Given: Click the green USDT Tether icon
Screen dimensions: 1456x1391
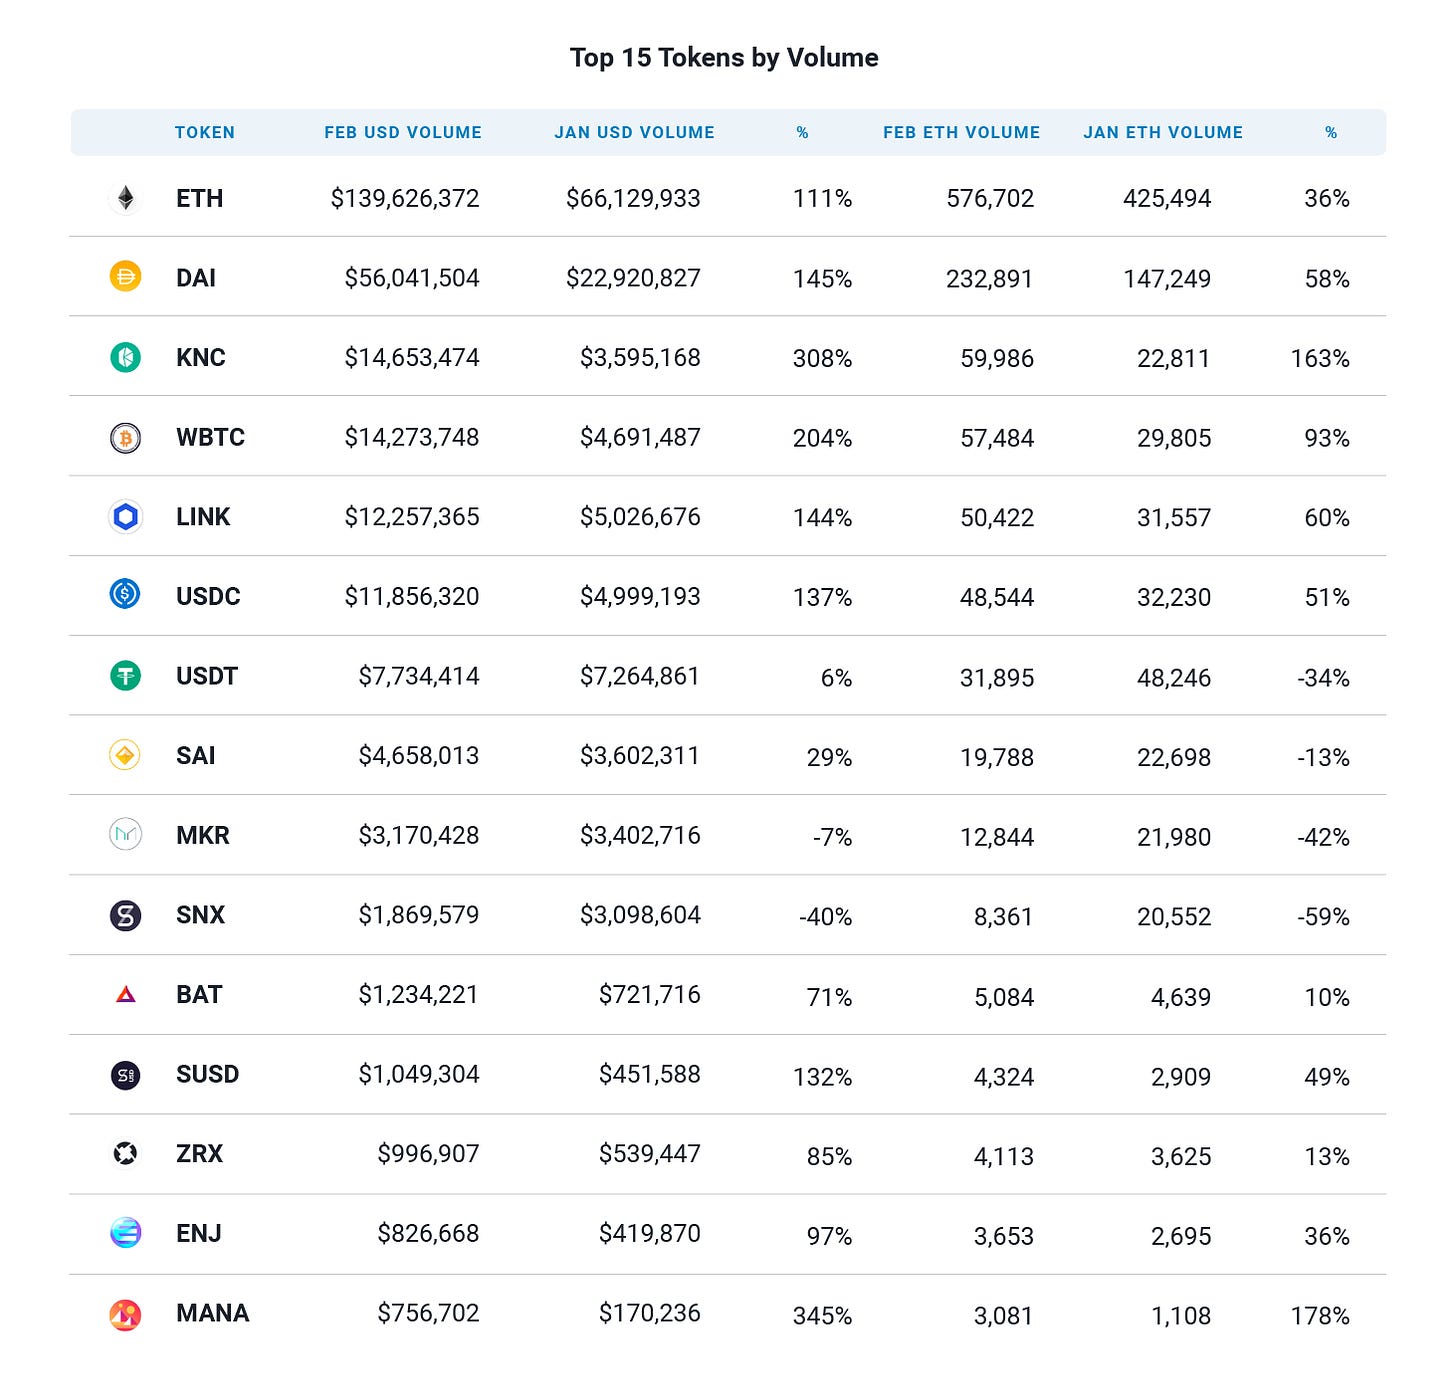Looking at the screenshot, I should coord(125,676).
